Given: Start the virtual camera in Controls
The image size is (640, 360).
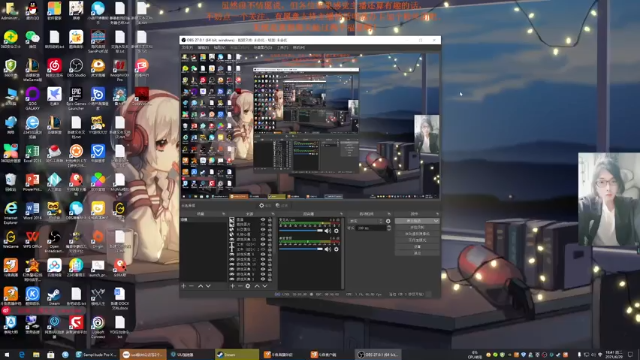Looking at the screenshot, I should coord(417,234).
